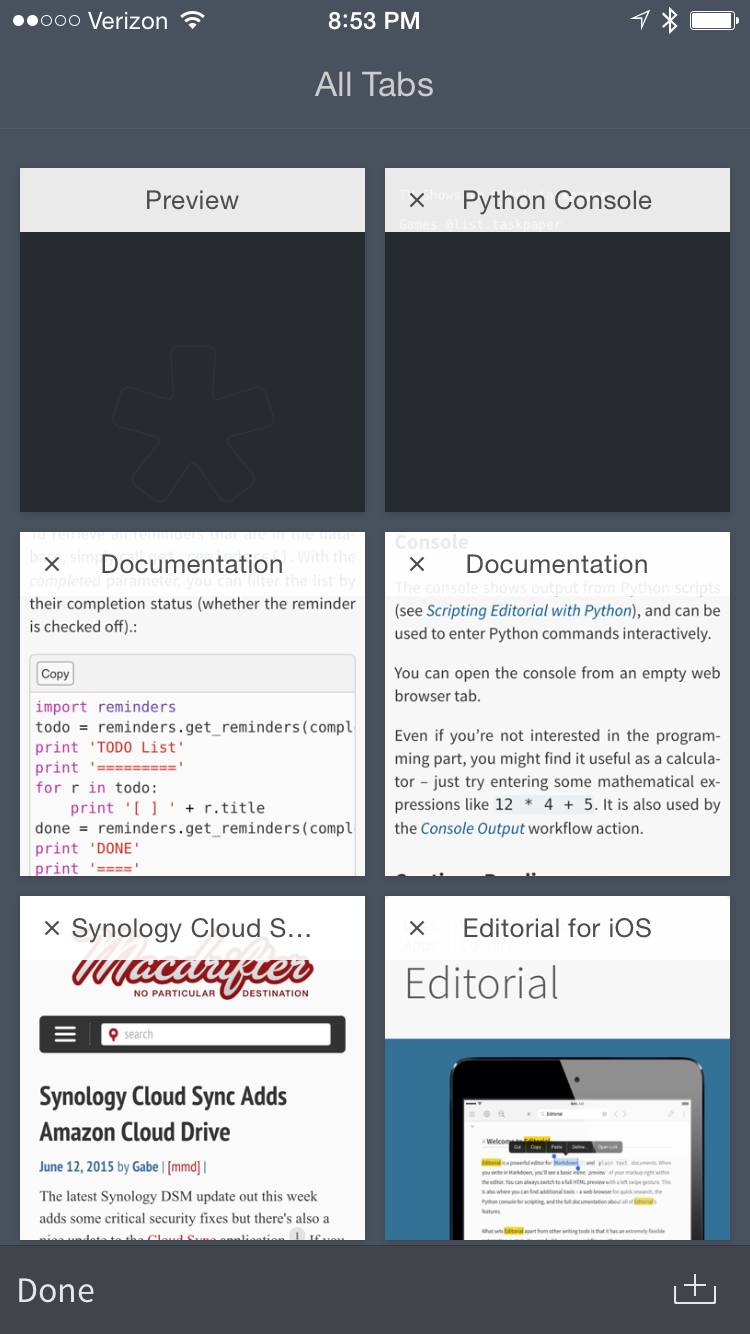Tap the Macdrifter search field
This screenshot has height=1334, width=750.
(x=215, y=1034)
